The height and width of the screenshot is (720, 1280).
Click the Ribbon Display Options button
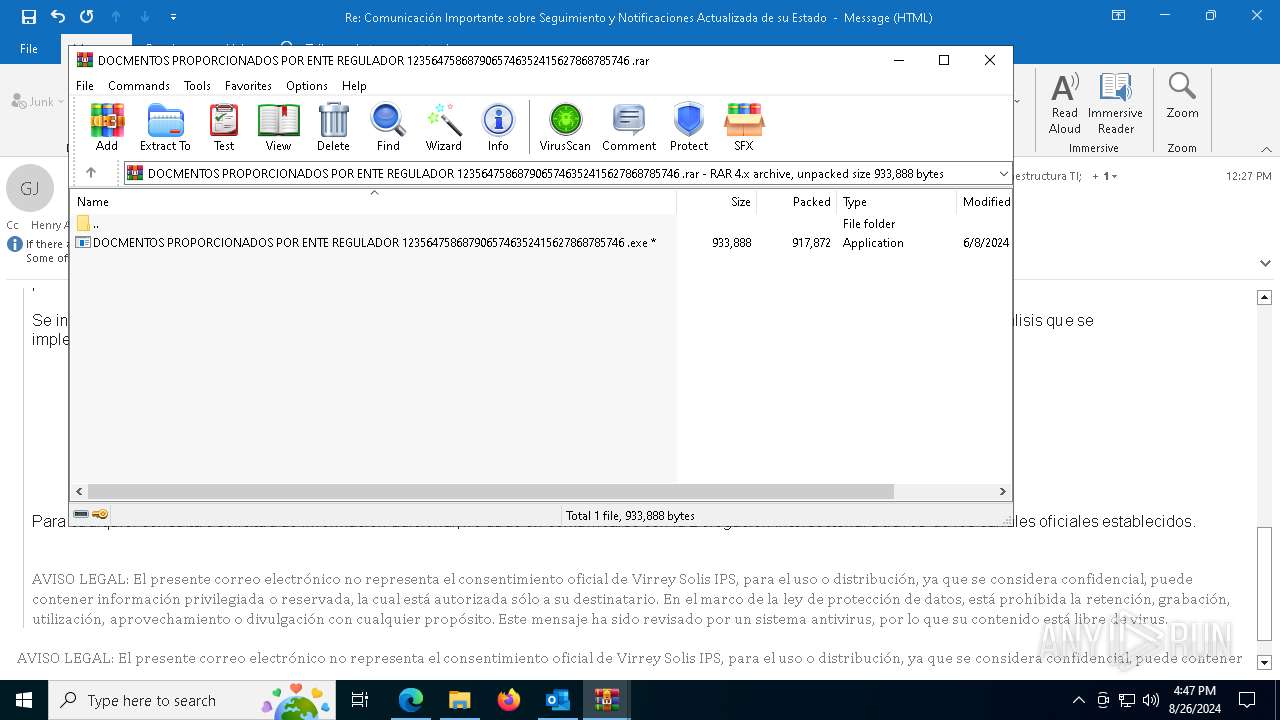[1118, 17]
